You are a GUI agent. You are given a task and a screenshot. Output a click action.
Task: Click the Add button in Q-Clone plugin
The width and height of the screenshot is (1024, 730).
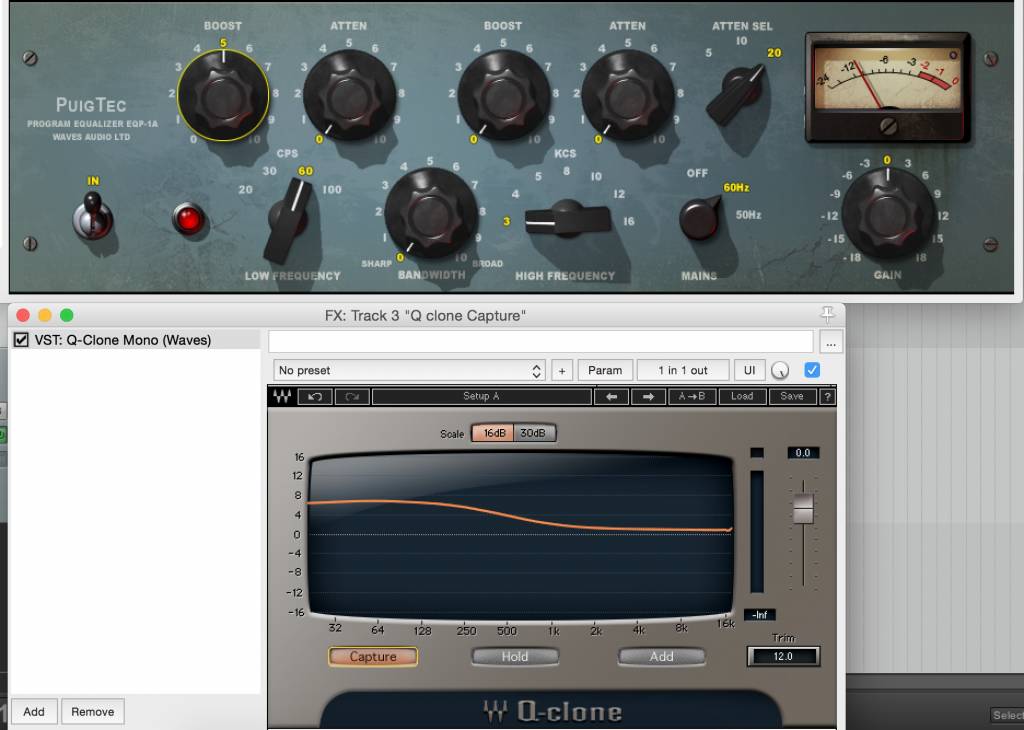[x=661, y=656]
